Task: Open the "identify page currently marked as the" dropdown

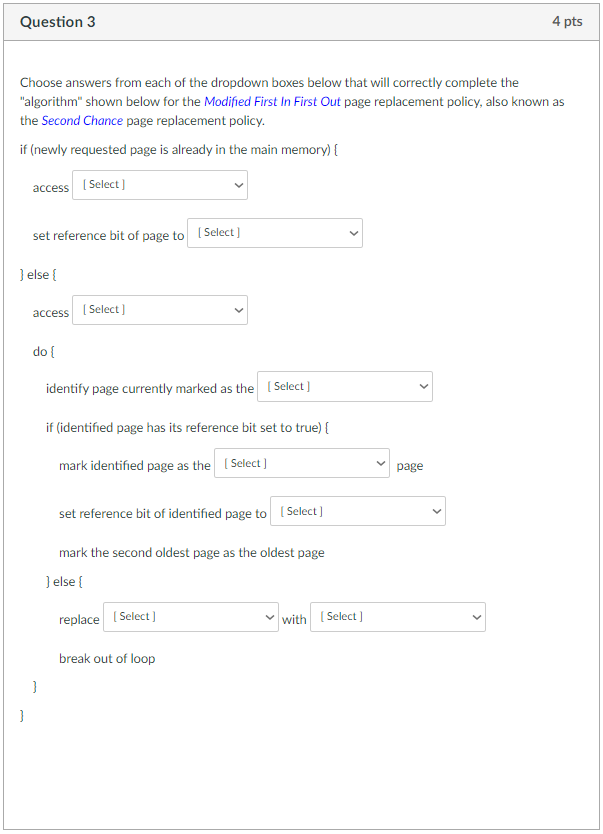Action: [344, 386]
